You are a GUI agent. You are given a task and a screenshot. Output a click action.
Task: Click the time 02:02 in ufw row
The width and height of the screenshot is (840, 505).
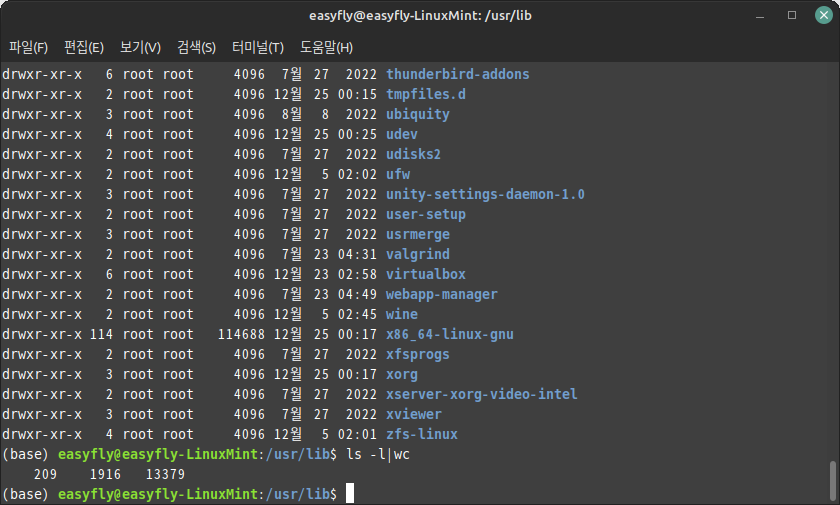(357, 174)
